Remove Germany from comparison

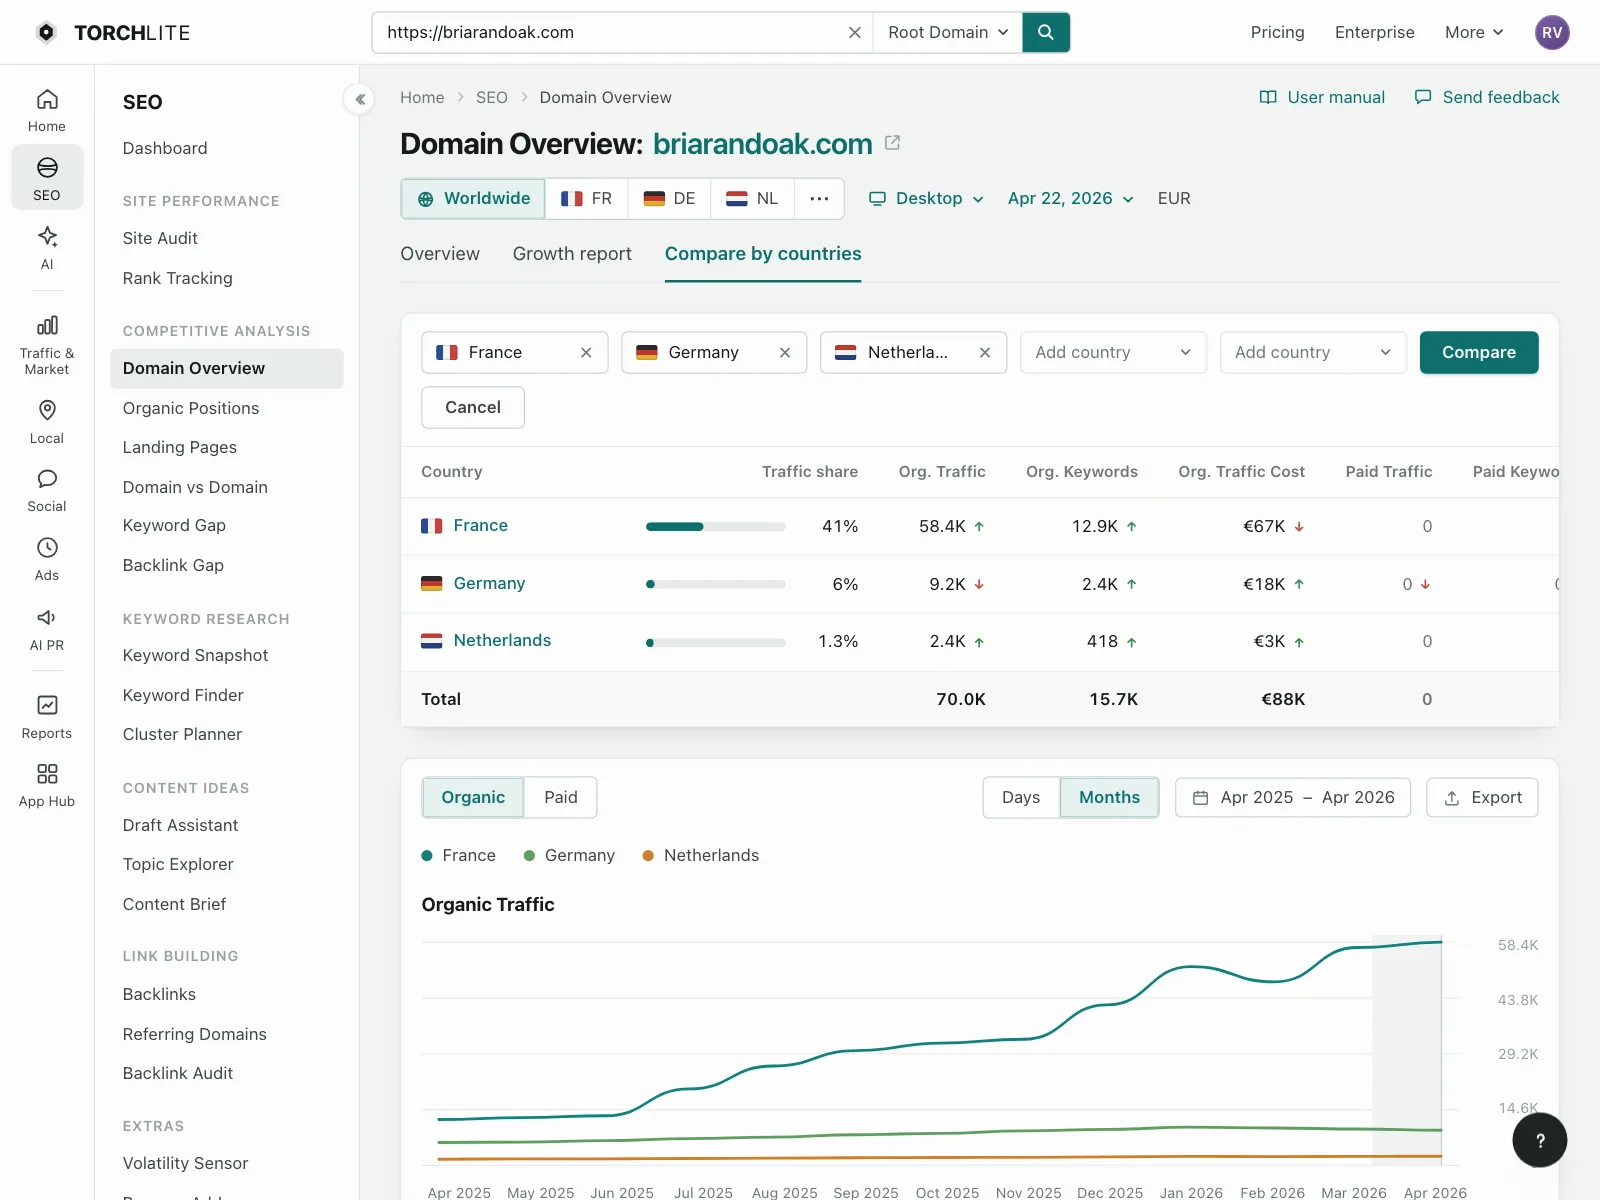click(785, 352)
